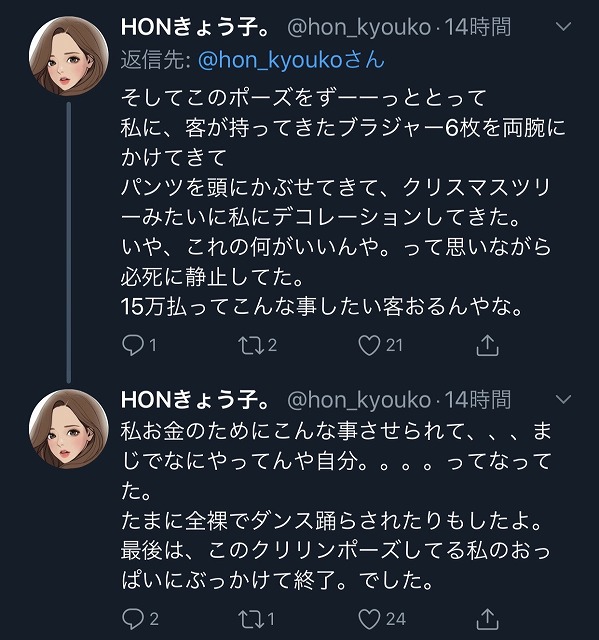Open the @hon_kyoukoさん reply-to link
The image size is (599, 640).
click(x=291, y=60)
